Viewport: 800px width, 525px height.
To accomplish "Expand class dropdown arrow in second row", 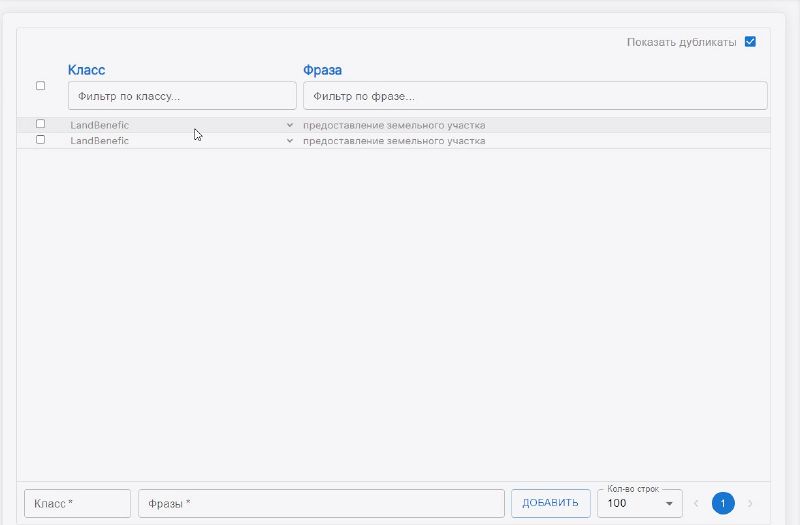I will pyautogui.click(x=290, y=141).
